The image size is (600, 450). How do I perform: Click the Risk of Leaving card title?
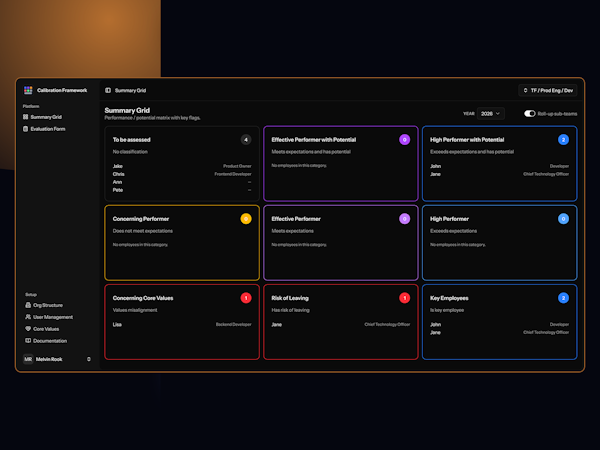coord(290,298)
